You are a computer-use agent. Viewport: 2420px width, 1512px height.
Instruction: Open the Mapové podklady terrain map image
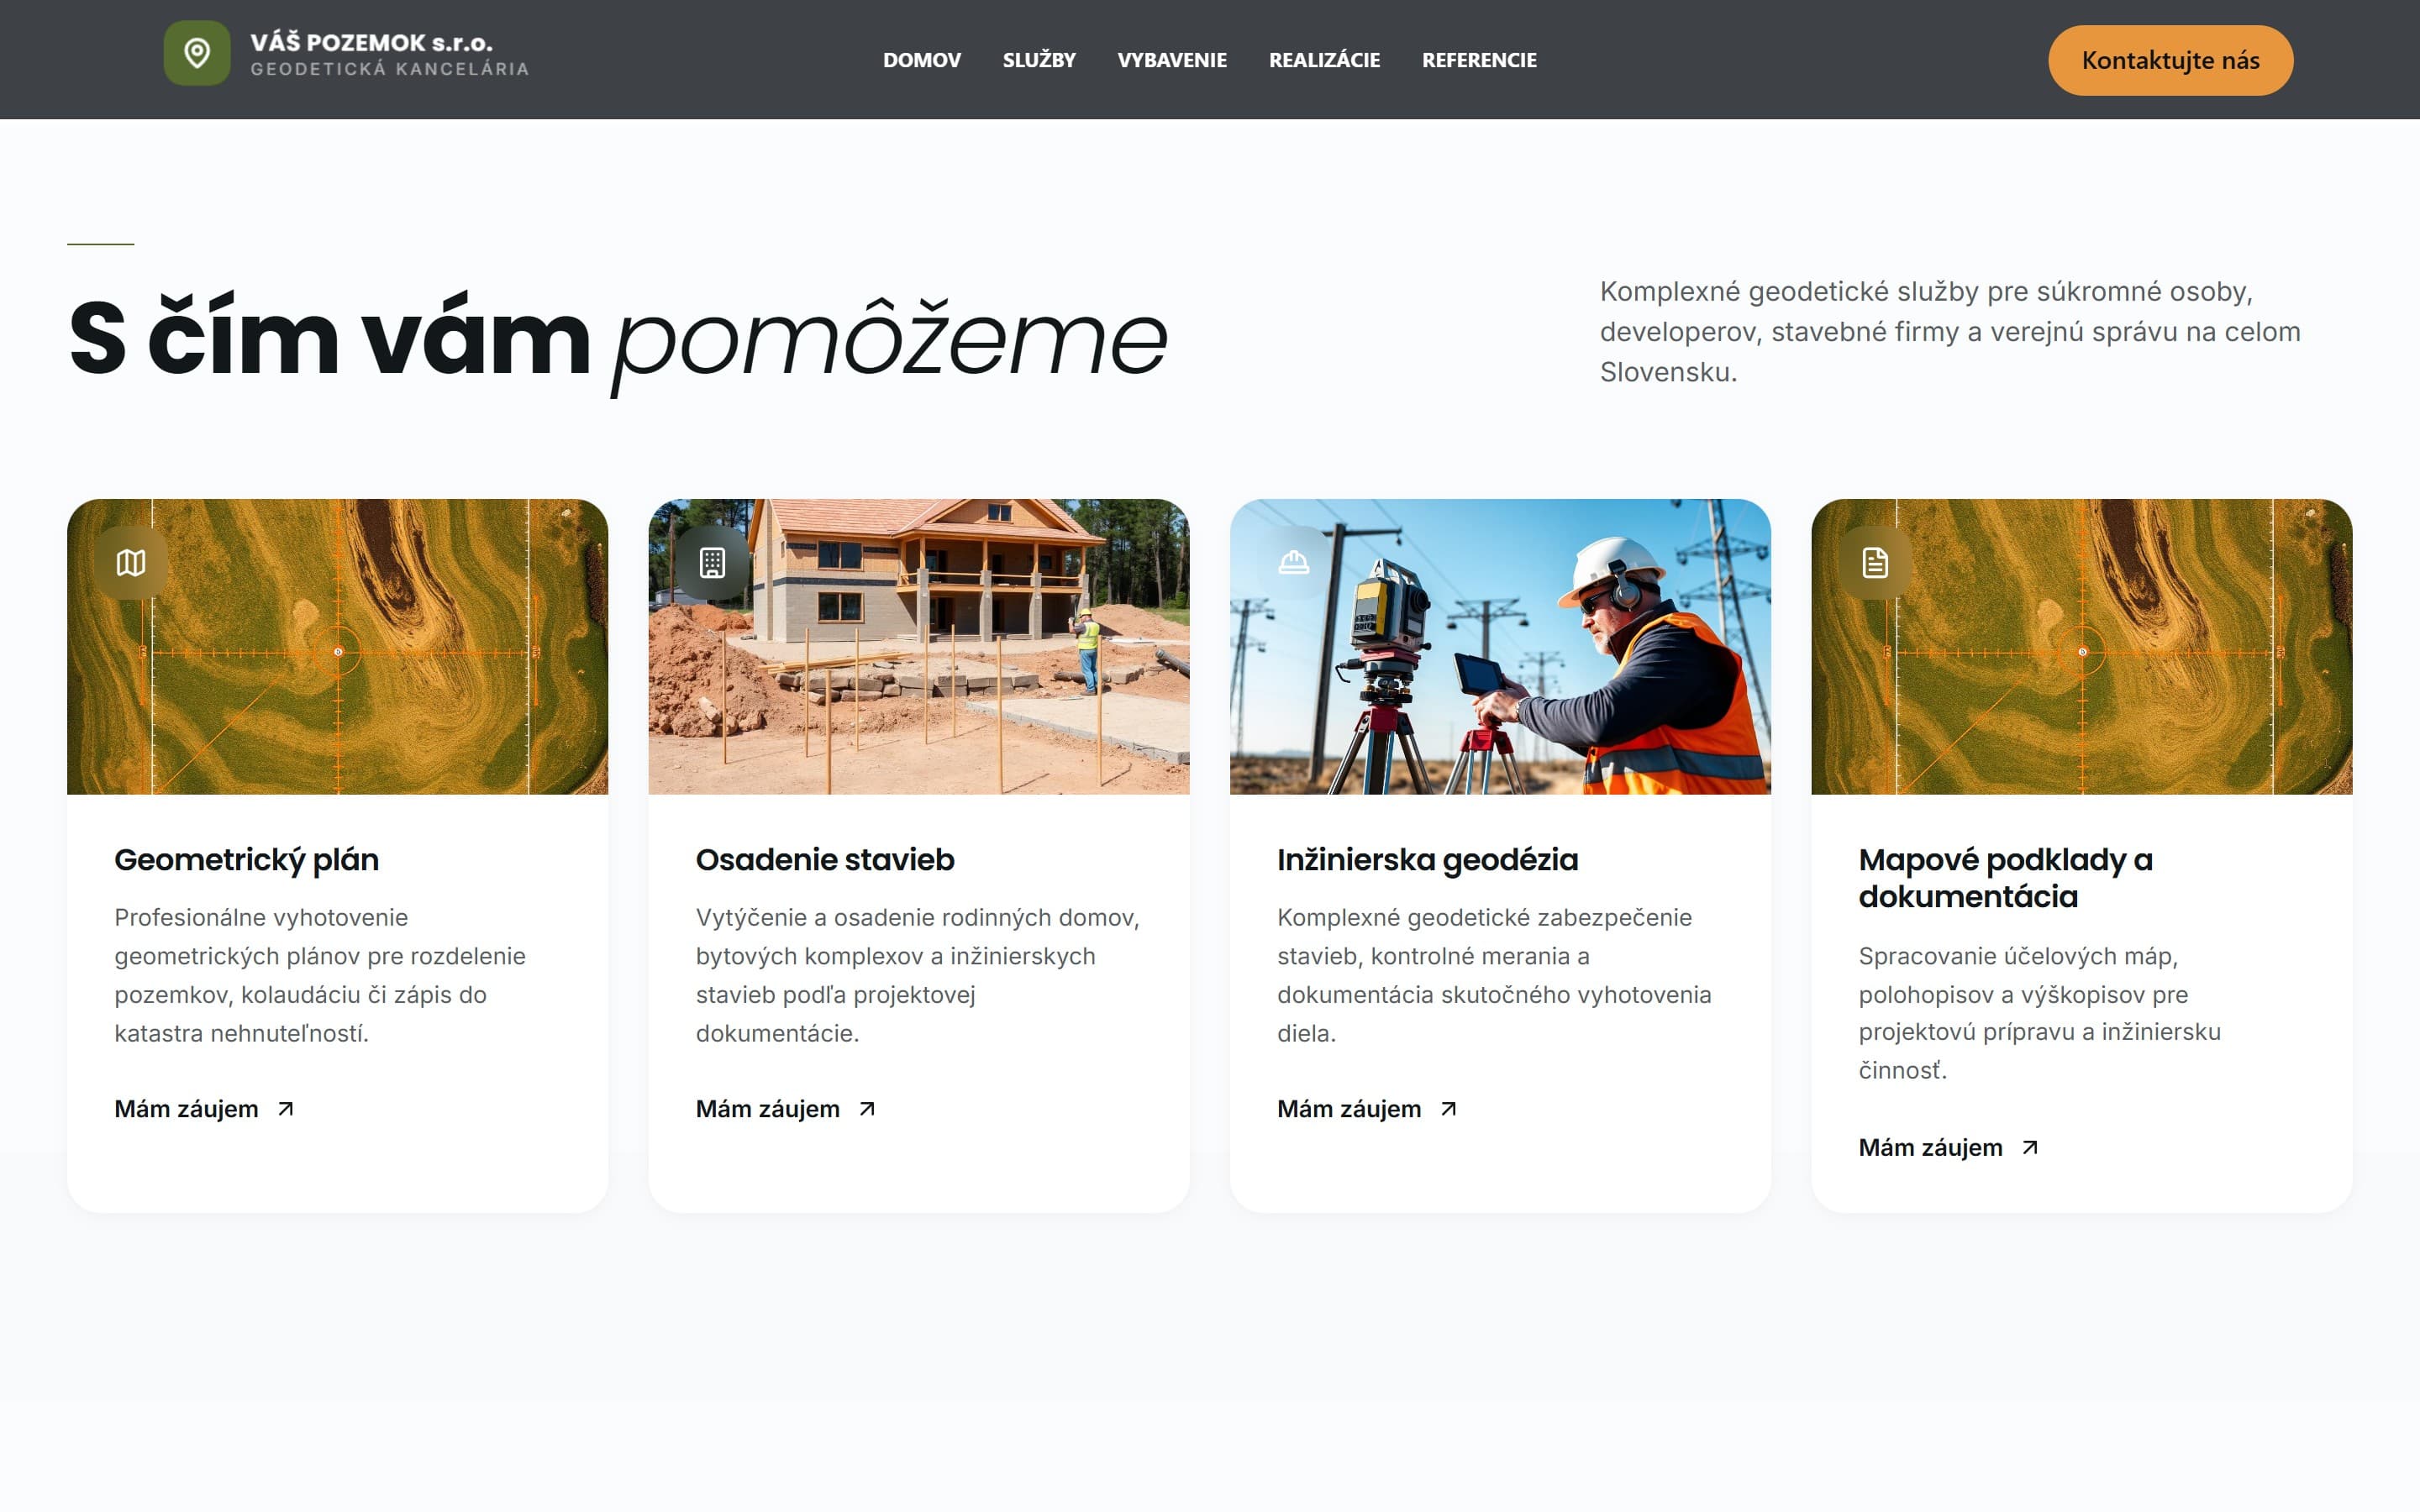2082,646
